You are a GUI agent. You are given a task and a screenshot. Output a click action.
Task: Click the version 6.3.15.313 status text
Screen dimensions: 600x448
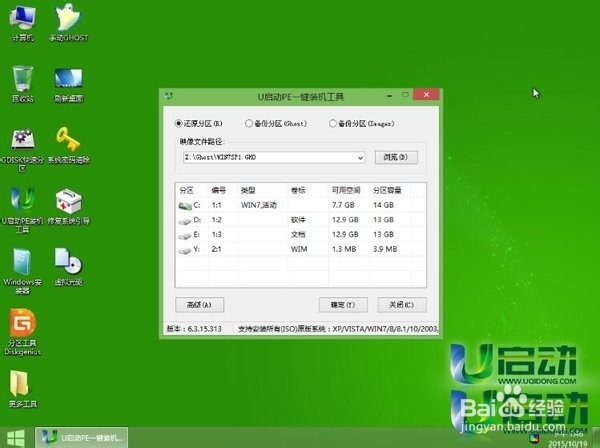pyautogui.click(x=194, y=329)
